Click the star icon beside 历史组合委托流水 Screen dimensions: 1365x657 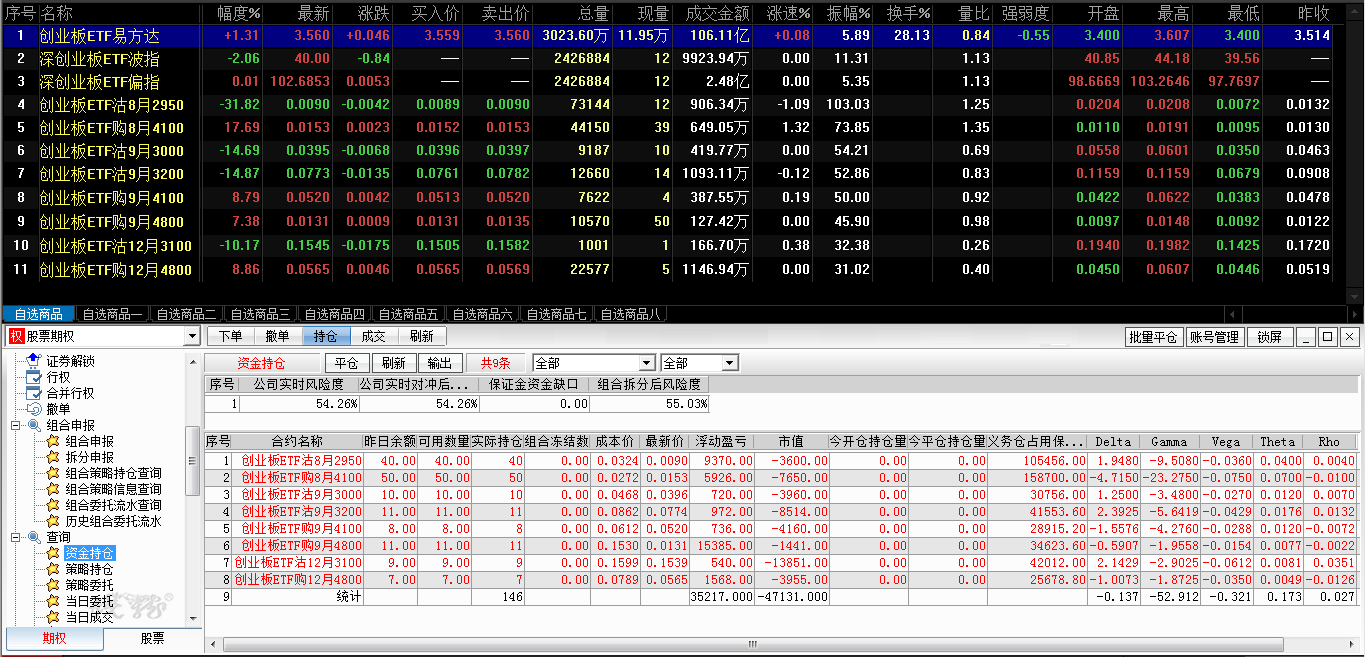tap(54, 521)
